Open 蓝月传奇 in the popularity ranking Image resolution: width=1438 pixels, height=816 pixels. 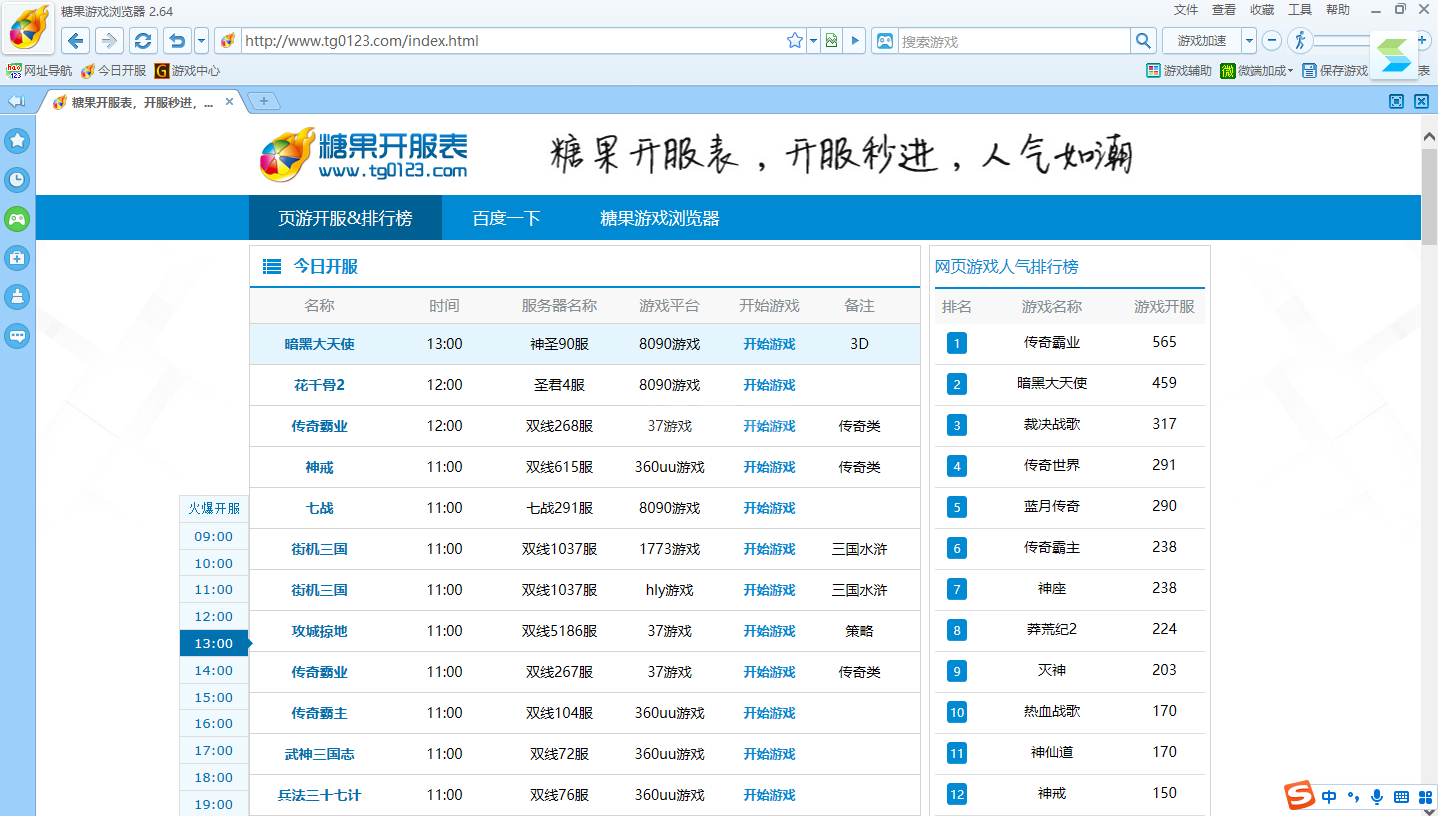tap(1052, 506)
